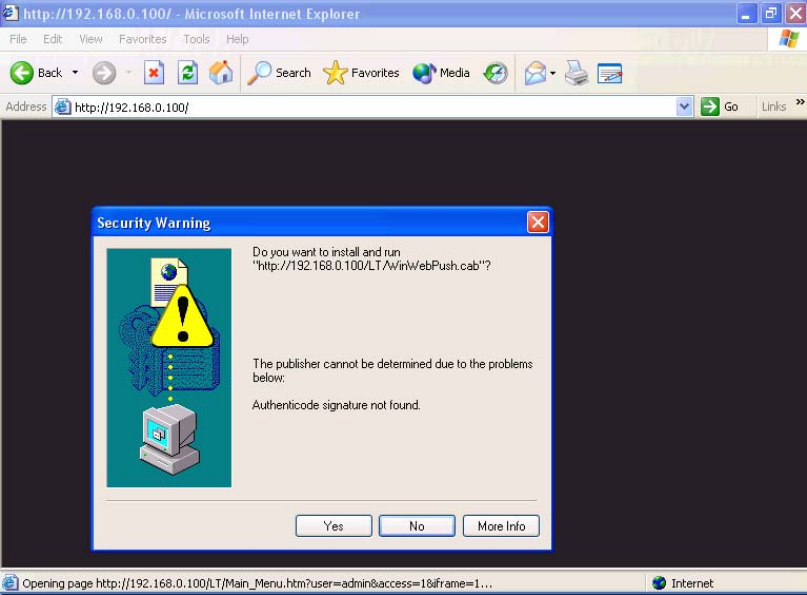Click More Info in the Security Warning
Image resolution: width=807 pixels, height=595 pixels.
(x=501, y=526)
